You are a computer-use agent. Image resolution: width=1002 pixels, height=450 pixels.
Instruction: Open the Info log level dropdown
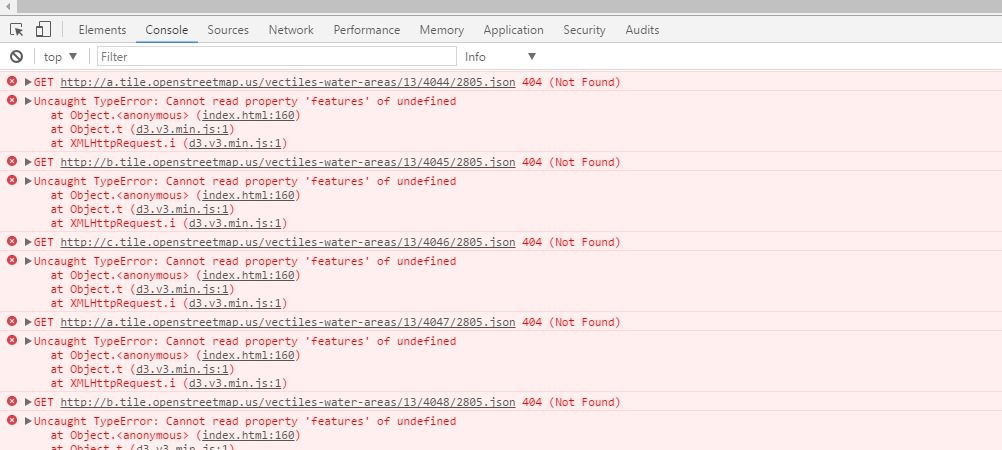point(500,57)
